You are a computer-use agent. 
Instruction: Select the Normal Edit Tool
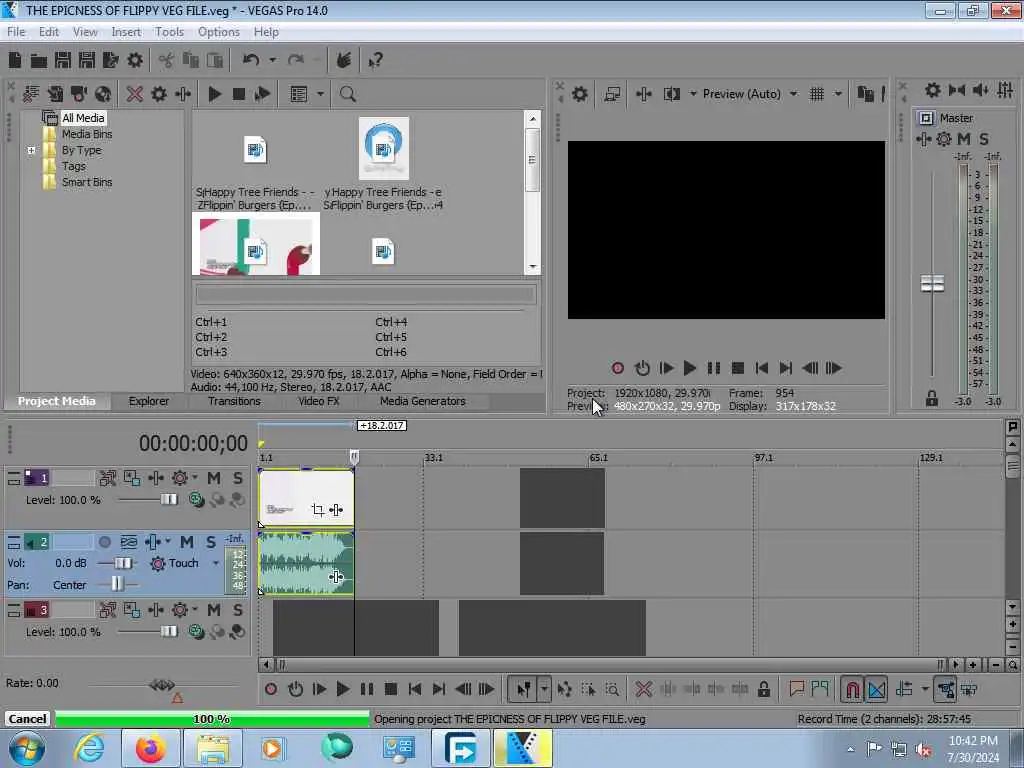point(524,689)
